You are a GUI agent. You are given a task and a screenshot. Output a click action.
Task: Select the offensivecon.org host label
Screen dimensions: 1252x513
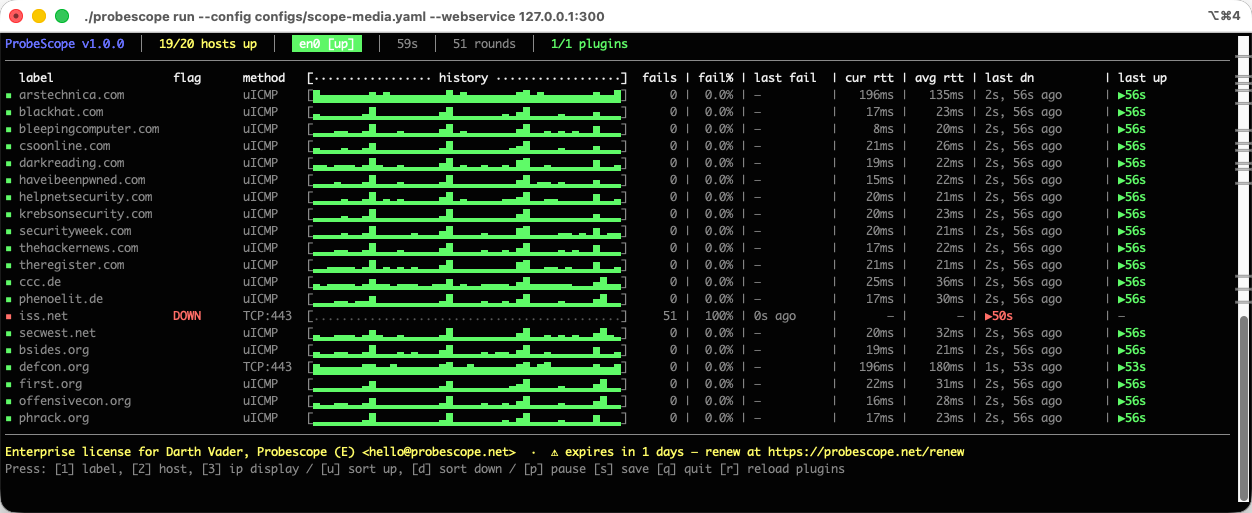click(x=75, y=401)
